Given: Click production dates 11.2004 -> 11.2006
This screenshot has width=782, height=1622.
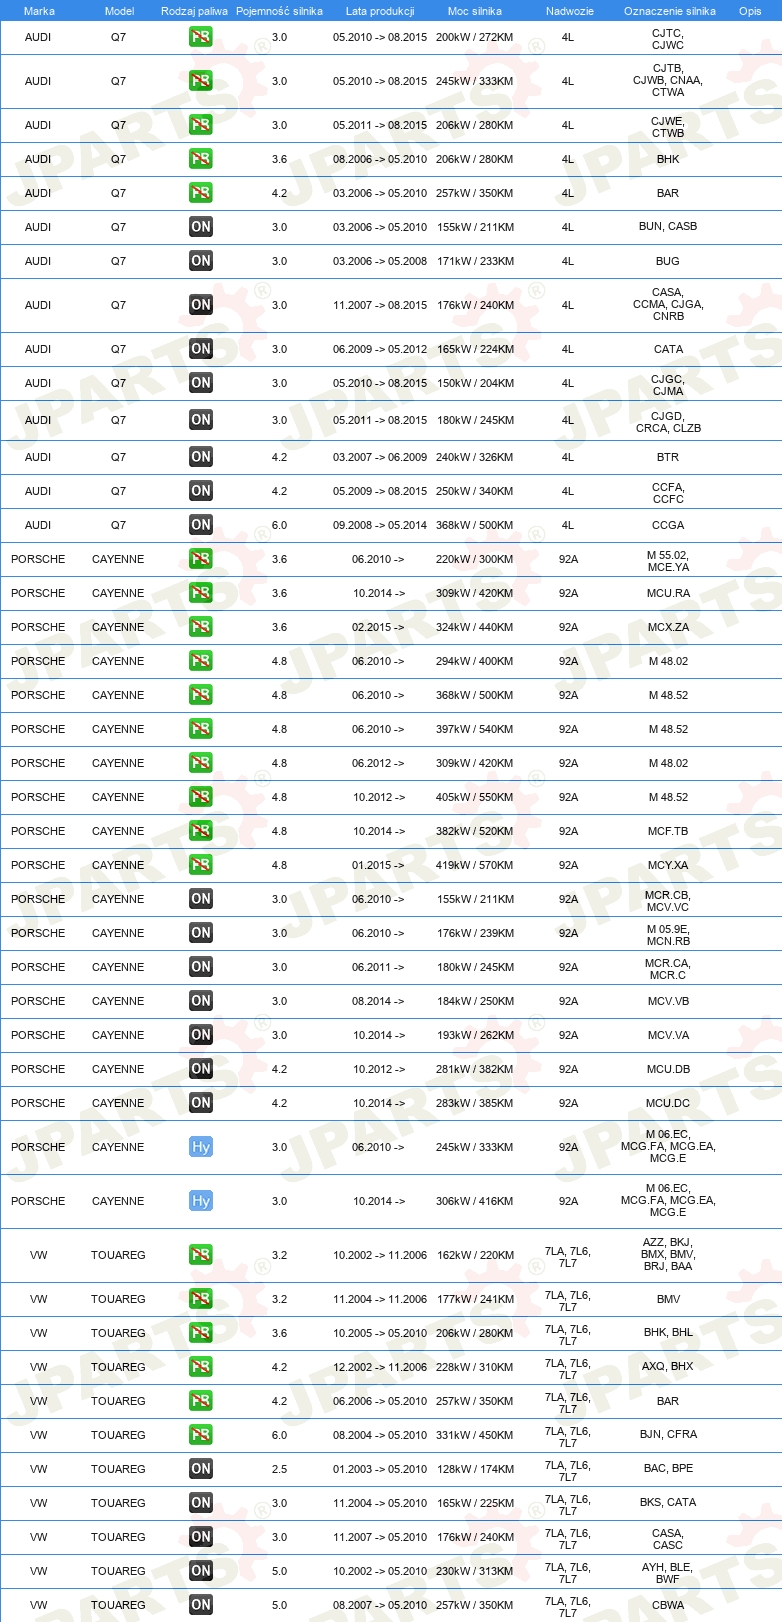Looking at the screenshot, I should [x=380, y=1299].
